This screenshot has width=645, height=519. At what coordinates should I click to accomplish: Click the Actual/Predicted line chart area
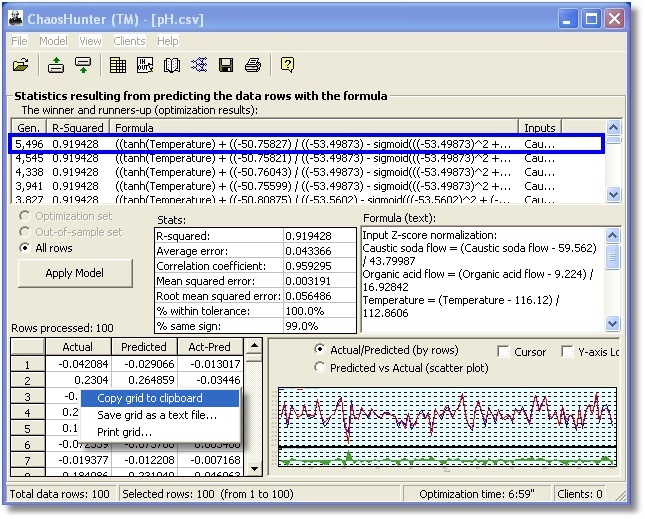pyautogui.click(x=448, y=427)
